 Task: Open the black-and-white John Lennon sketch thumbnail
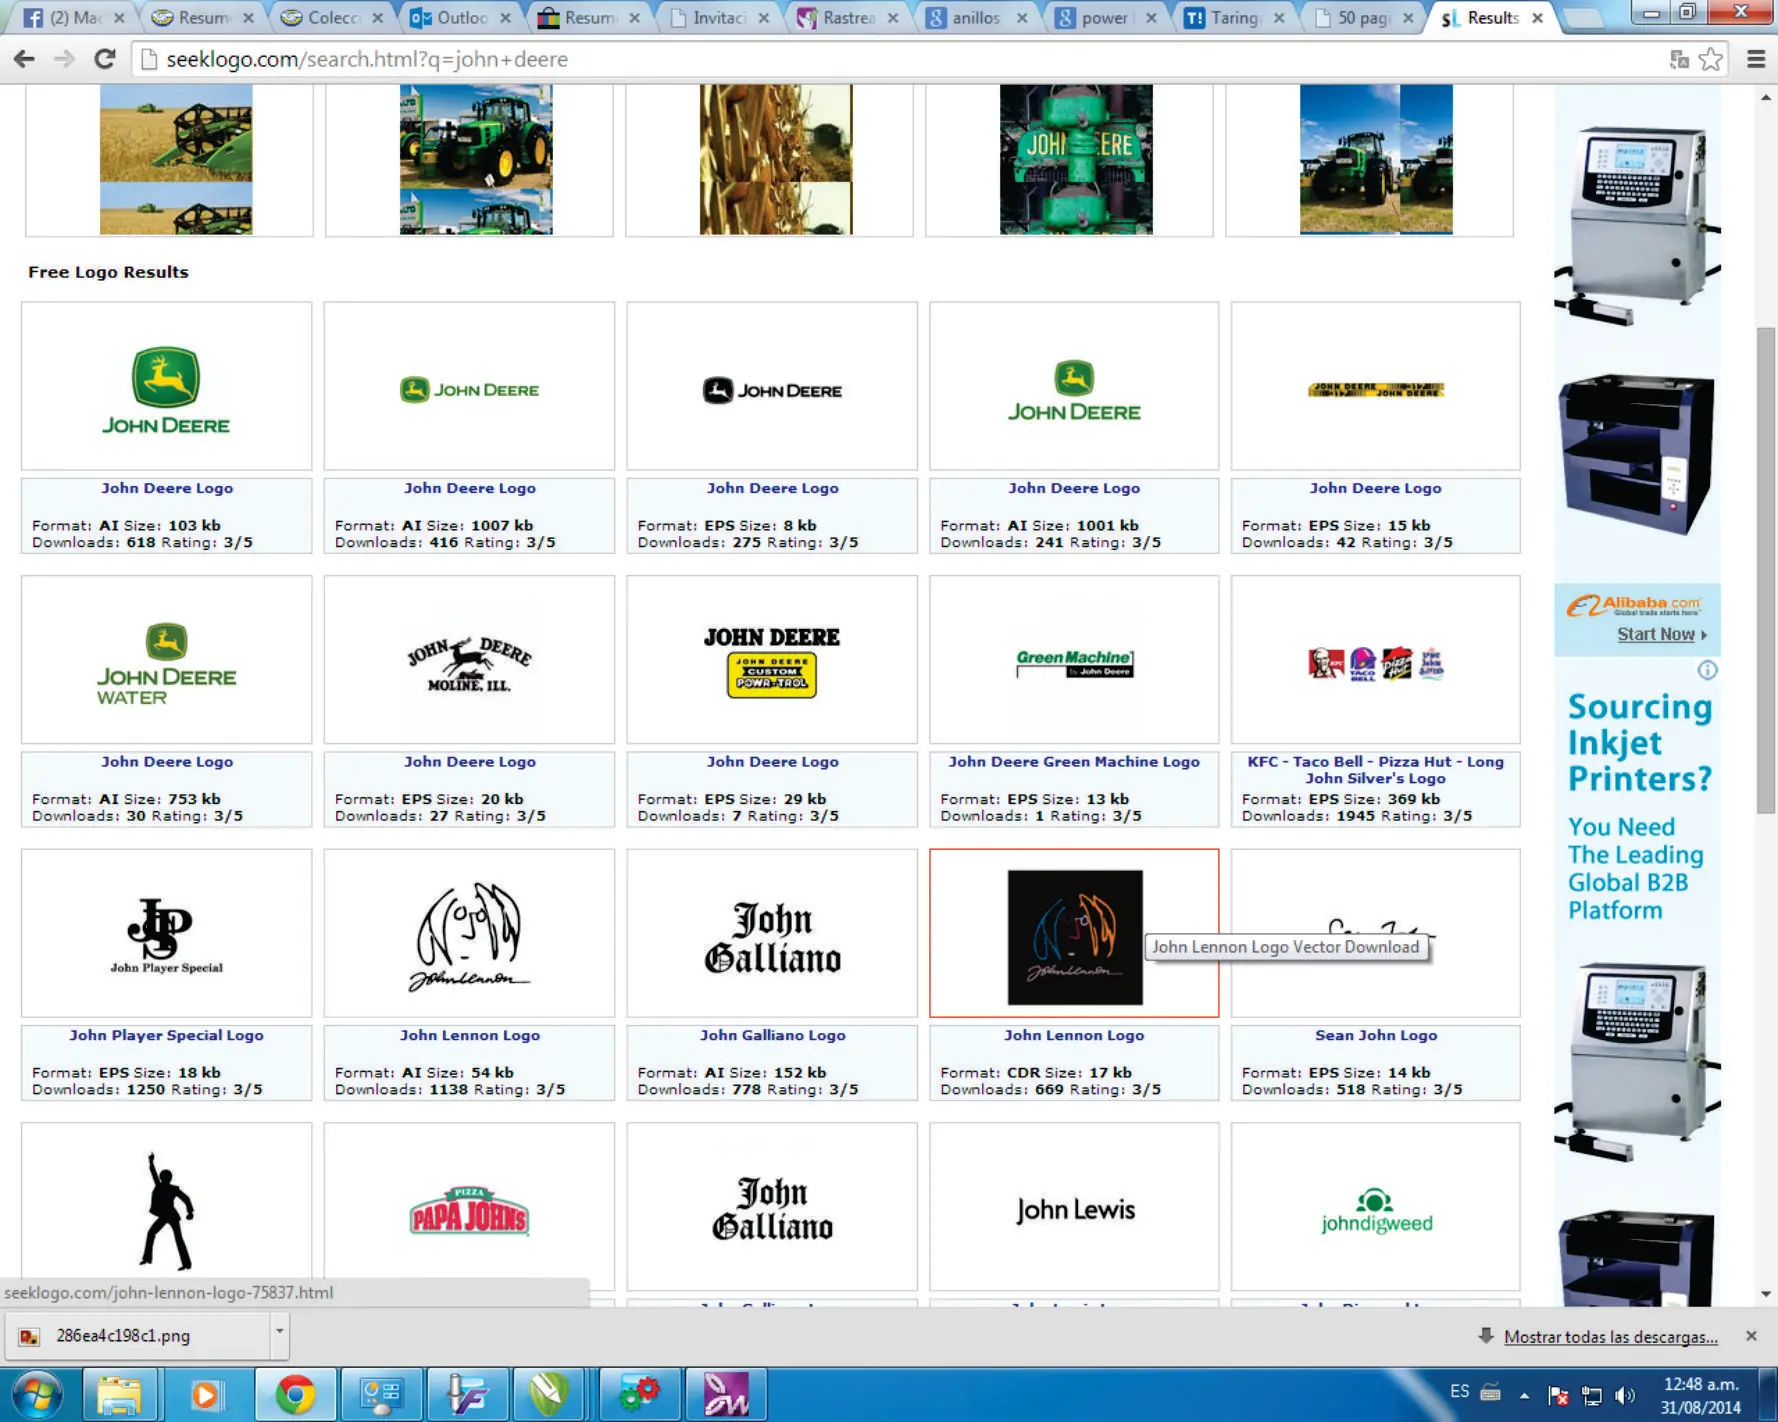tap(469, 933)
